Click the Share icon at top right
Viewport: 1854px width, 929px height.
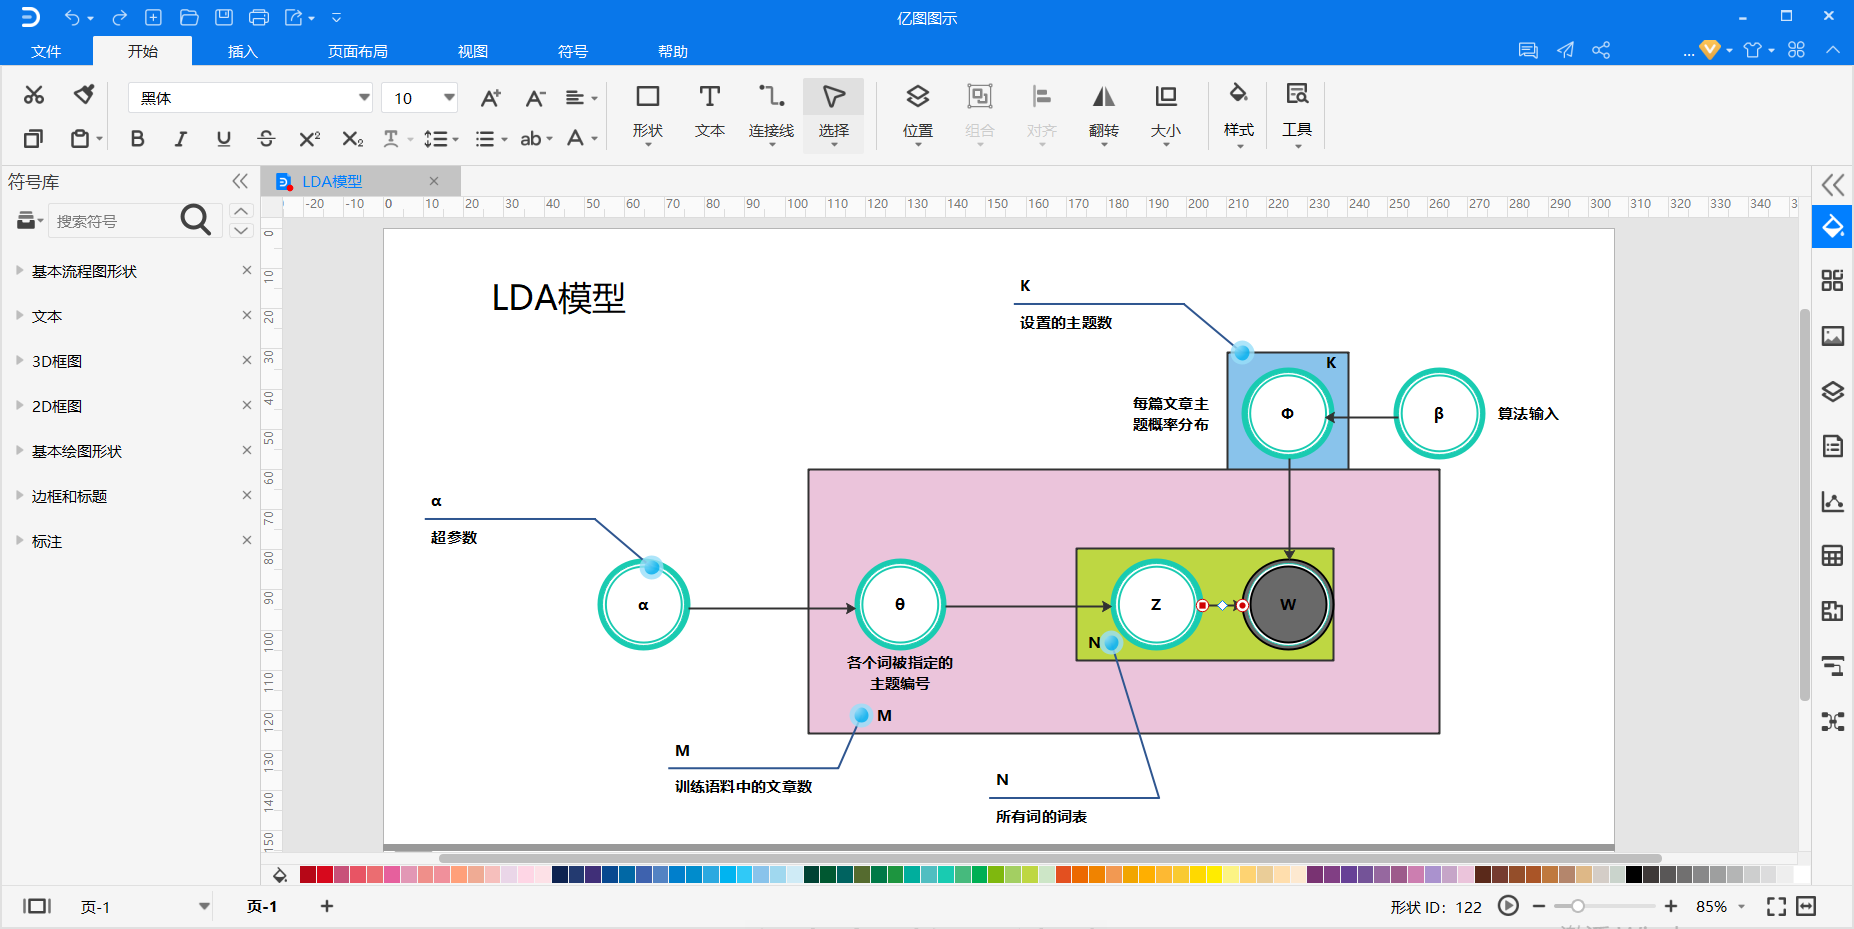click(1601, 50)
